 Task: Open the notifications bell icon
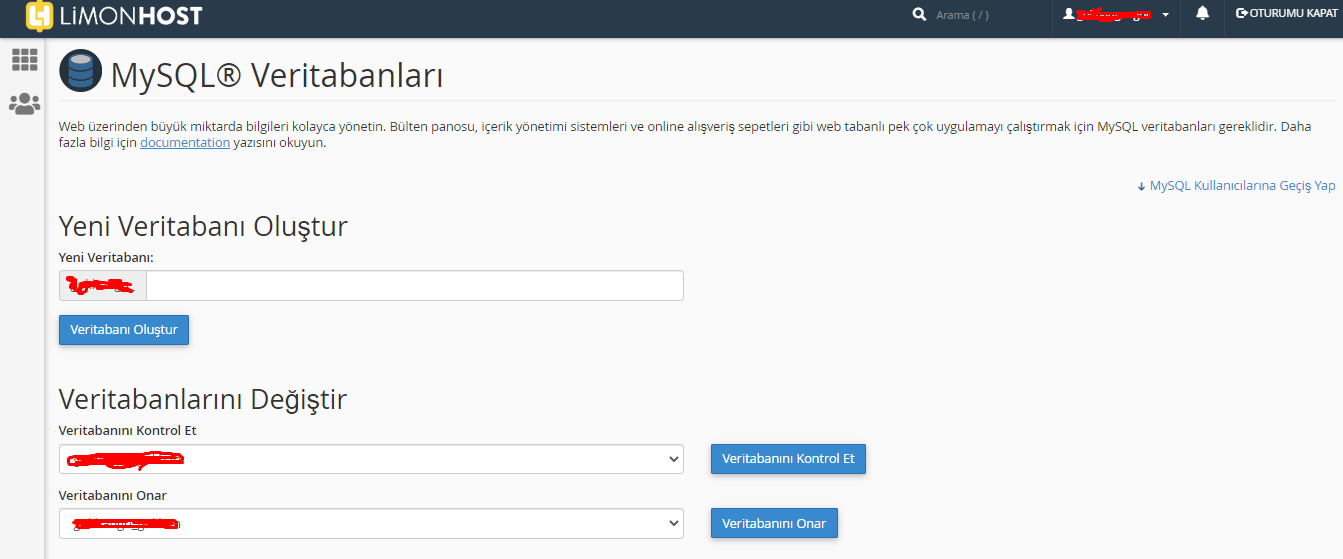pos(1203,13)
